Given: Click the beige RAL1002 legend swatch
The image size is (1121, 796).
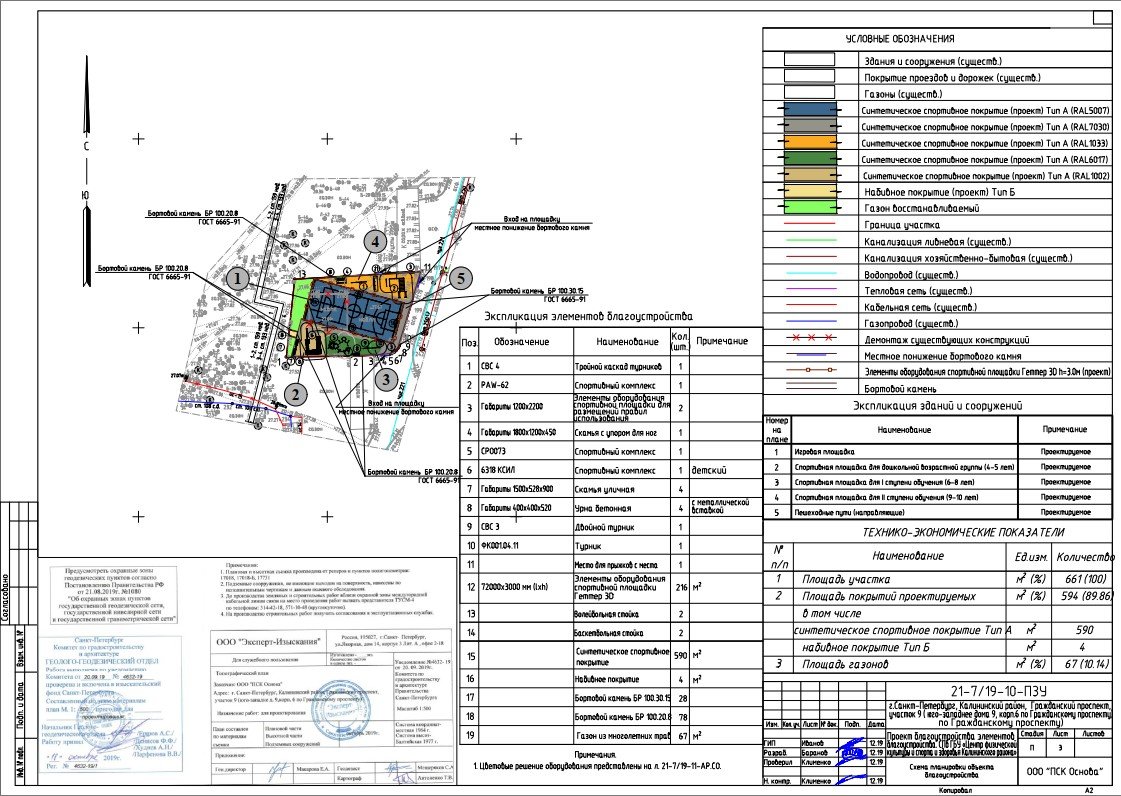Looking at the screenshot, I should click(x=809, y=175).
